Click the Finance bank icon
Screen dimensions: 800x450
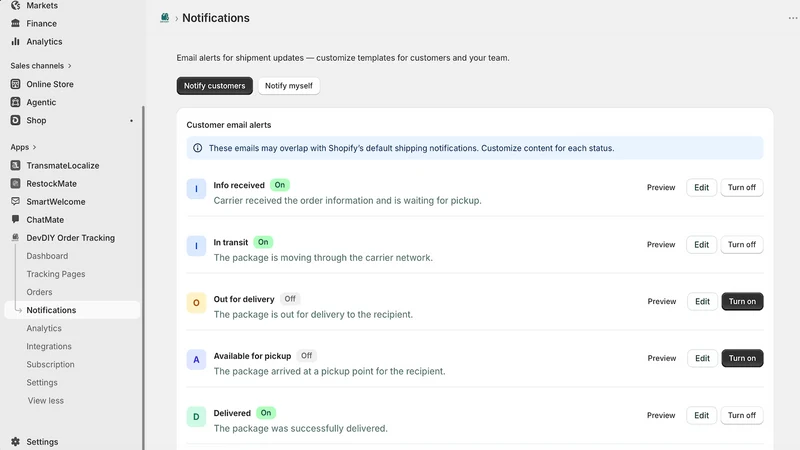tap(15, 23)
